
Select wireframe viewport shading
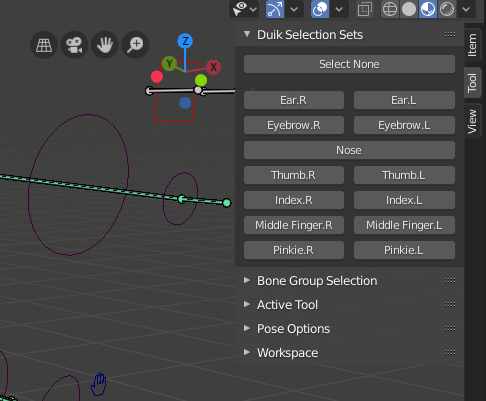coord(390,9)
